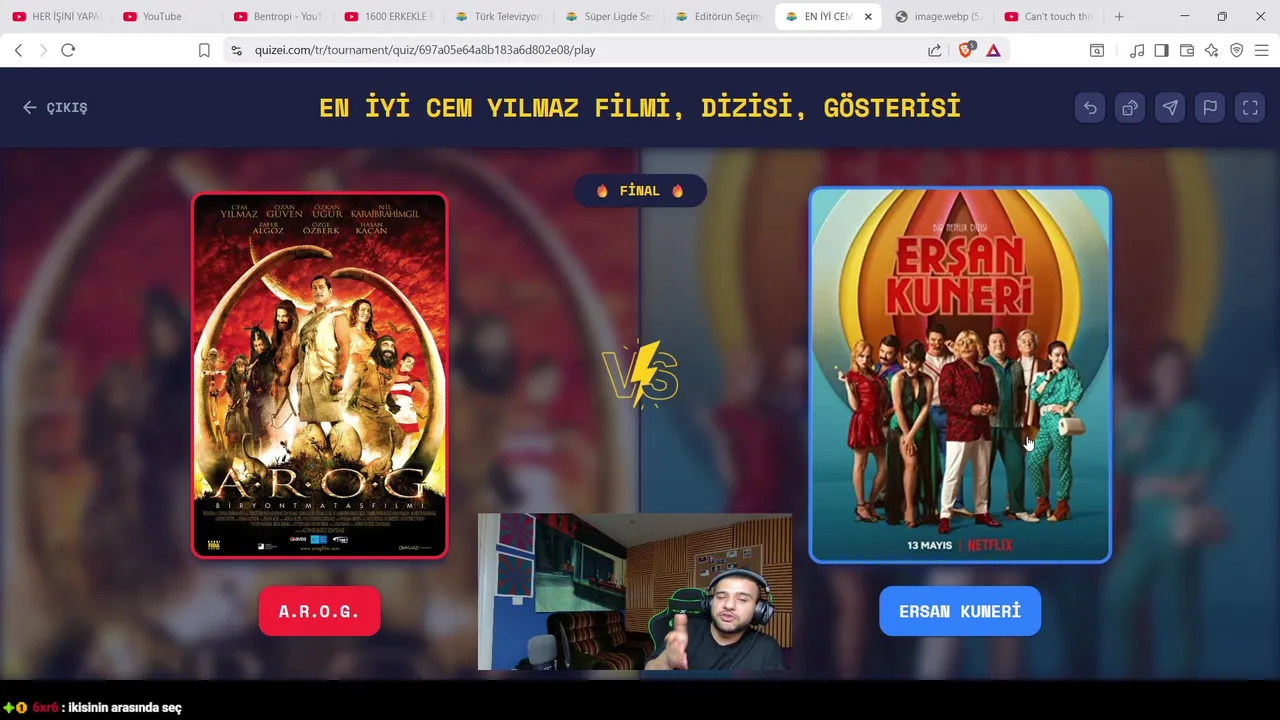Switch to HER İŞİNİ YAPA tab

pyautogui.click(x=56, y=16)
